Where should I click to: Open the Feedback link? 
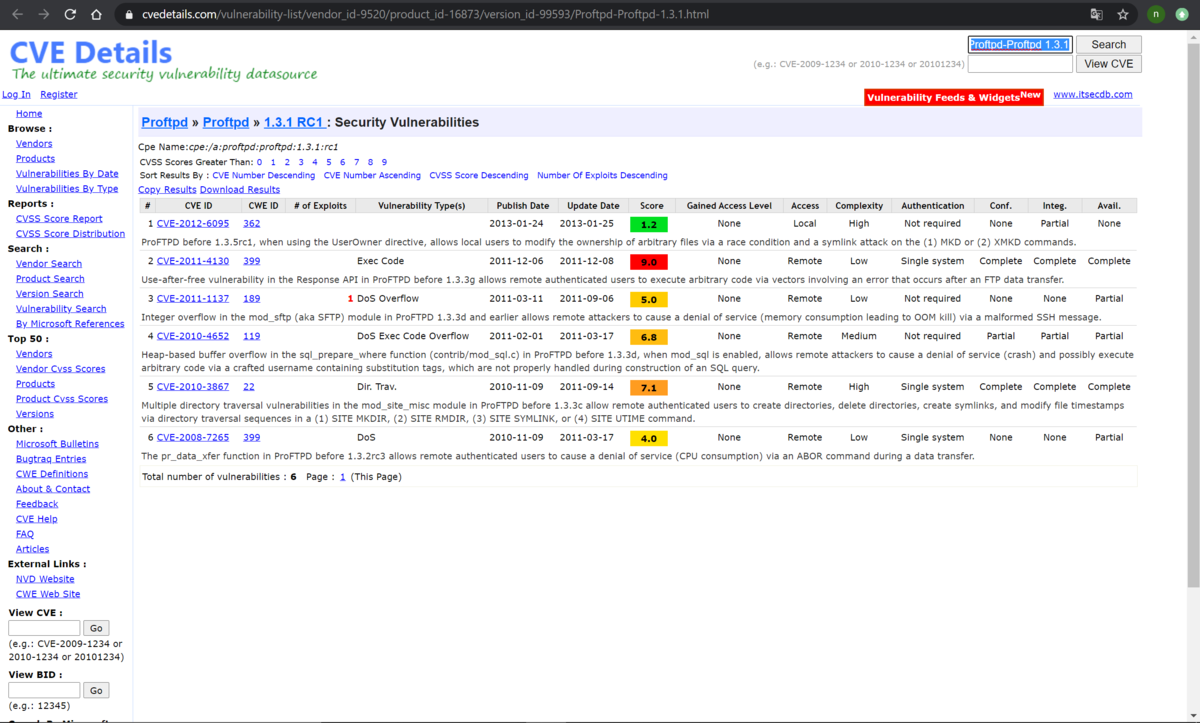pos(37,504)
